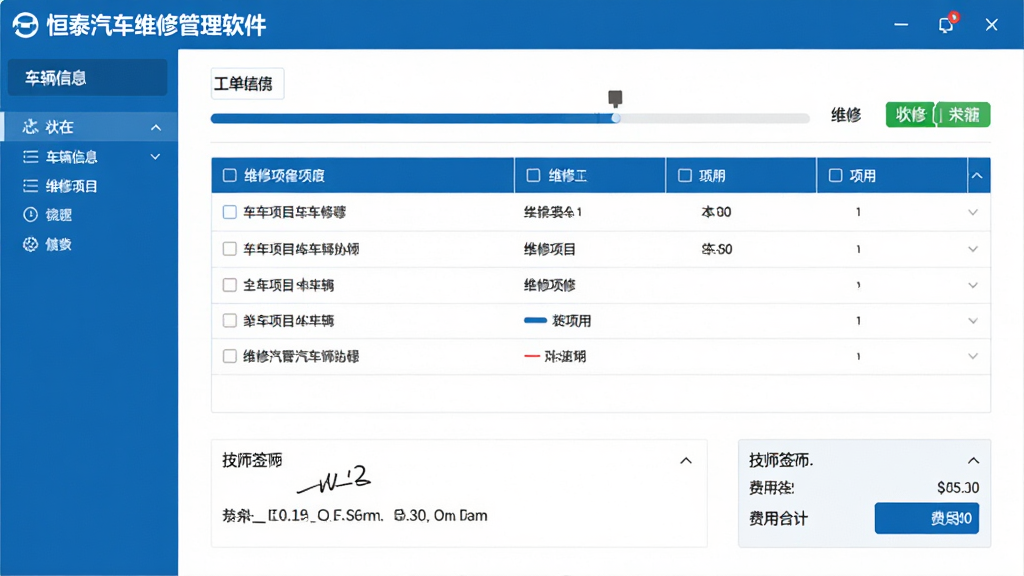Click the second green status button

click(x=964, y=115)
